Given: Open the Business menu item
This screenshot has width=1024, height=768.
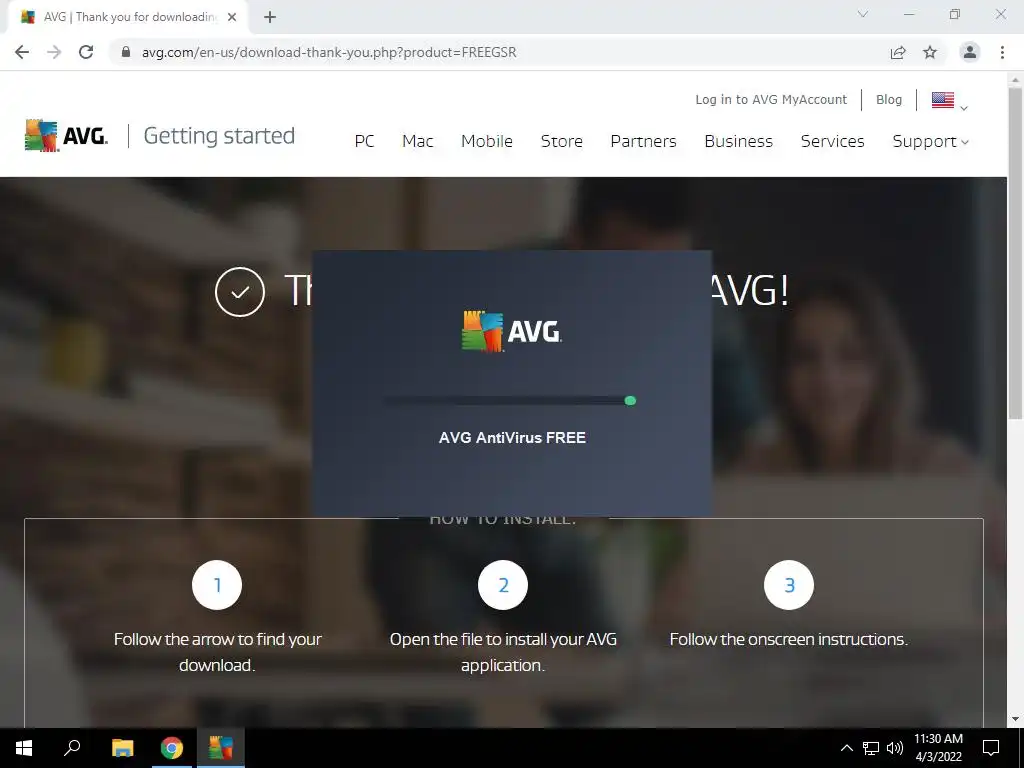Looking at the screenshot, I should tap(739, 141).
